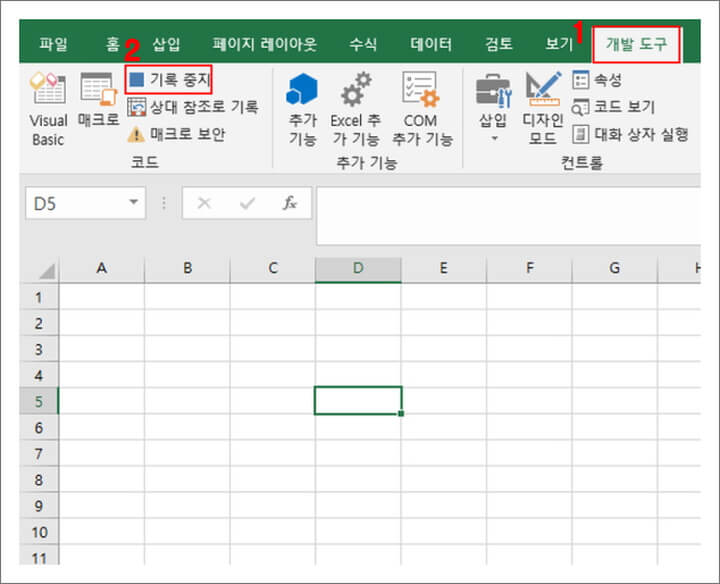Select column D header

pos(358,269)
